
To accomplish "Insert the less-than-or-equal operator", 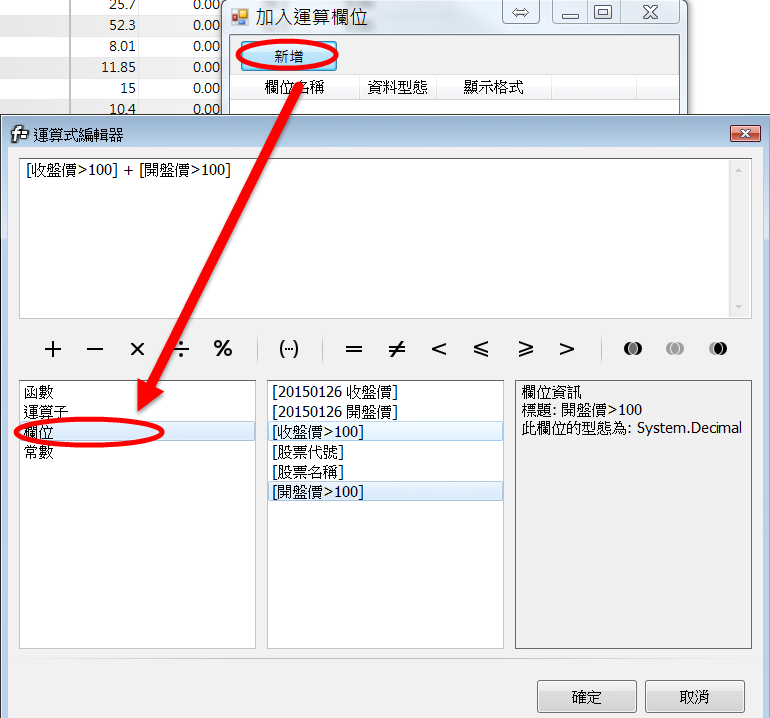I will [481, 349].
